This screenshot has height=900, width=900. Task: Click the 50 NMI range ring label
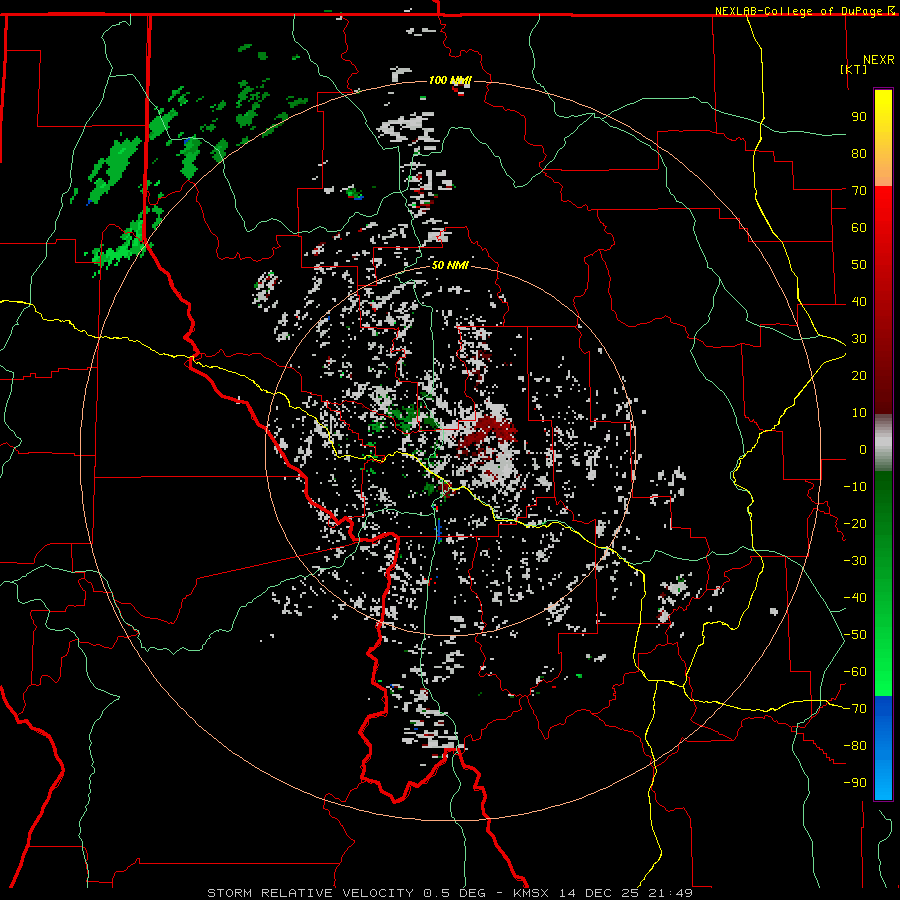pos(450,265)
